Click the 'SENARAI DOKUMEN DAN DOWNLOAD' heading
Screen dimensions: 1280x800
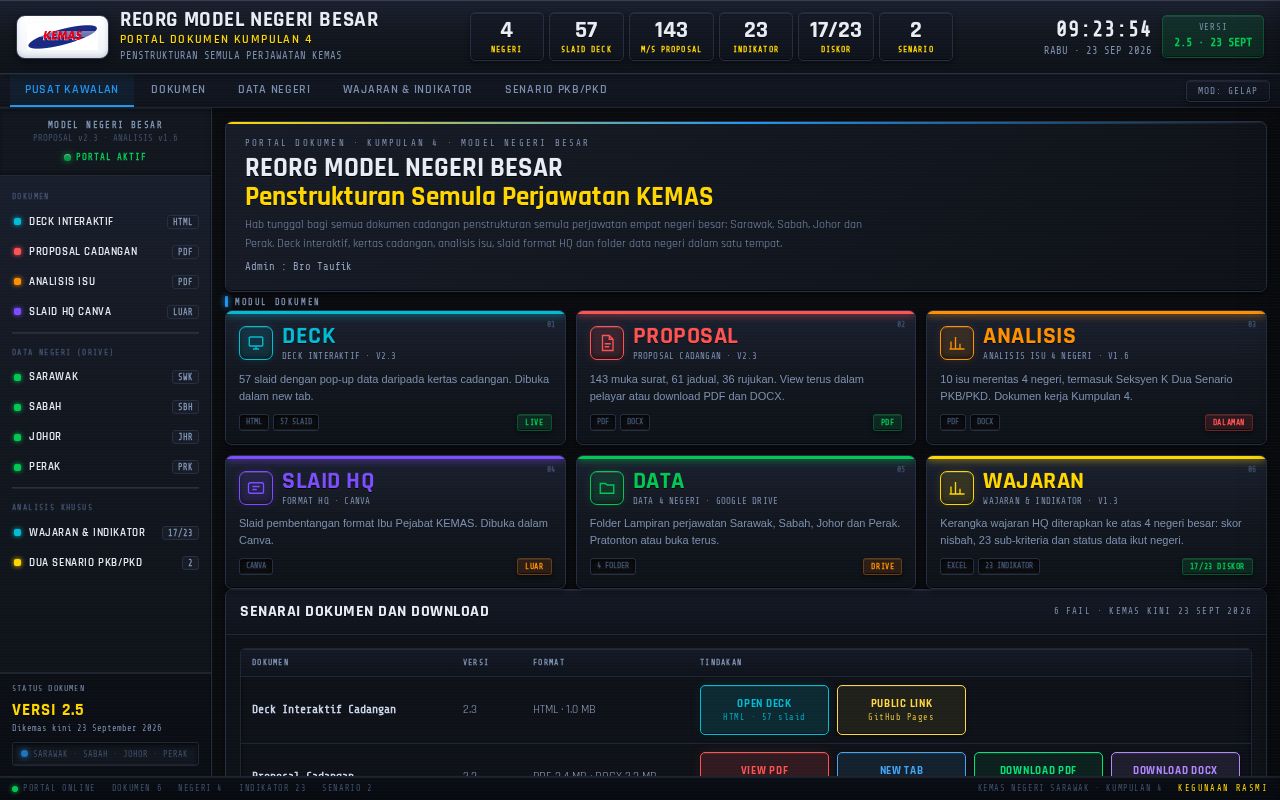[365, 611]
